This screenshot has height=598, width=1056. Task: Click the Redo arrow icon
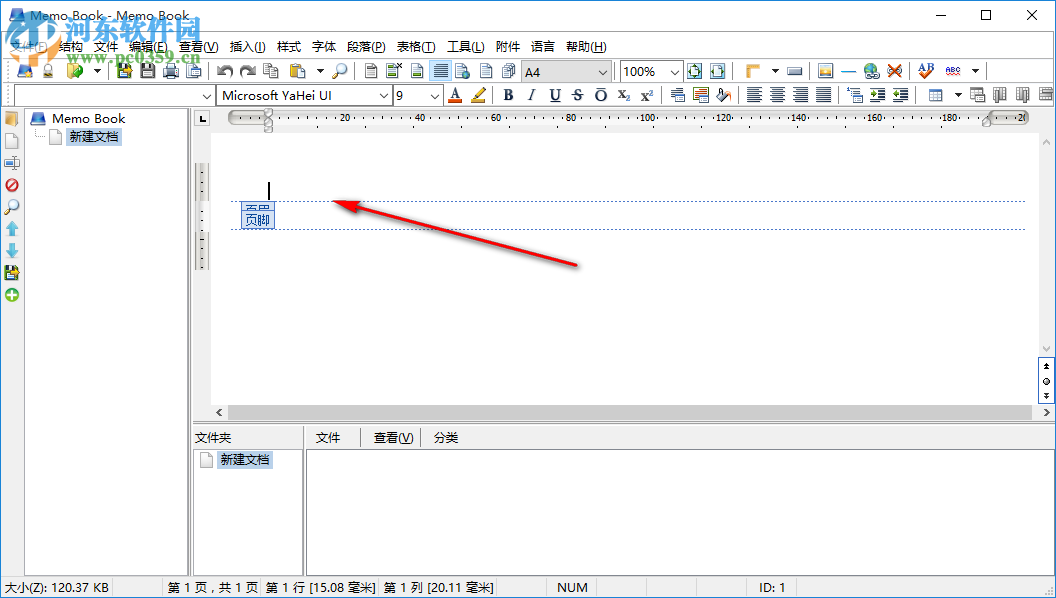click(x=248, y=71)
